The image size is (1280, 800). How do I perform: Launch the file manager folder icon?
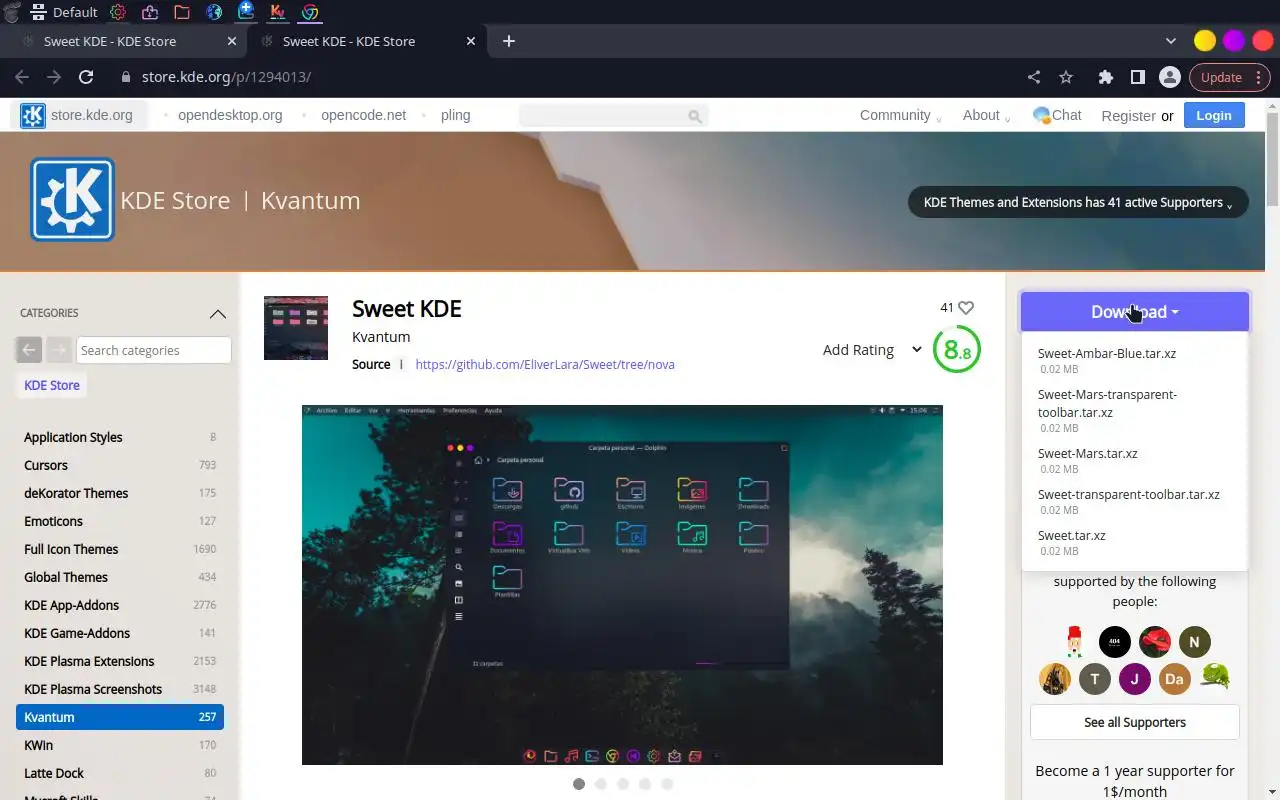[182, 12]
